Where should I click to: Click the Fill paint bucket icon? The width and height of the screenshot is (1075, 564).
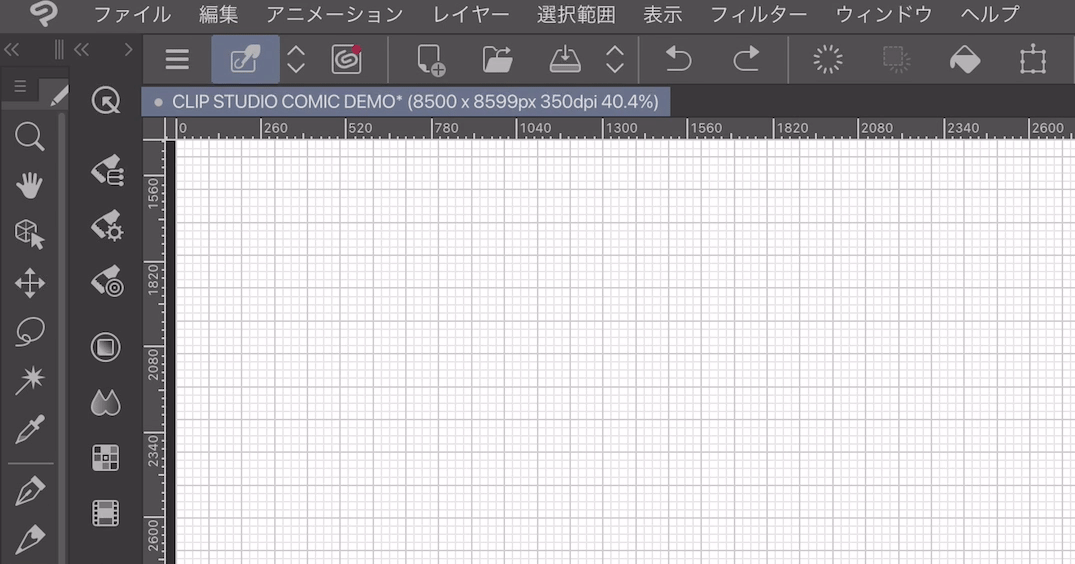tap(964, 60)
